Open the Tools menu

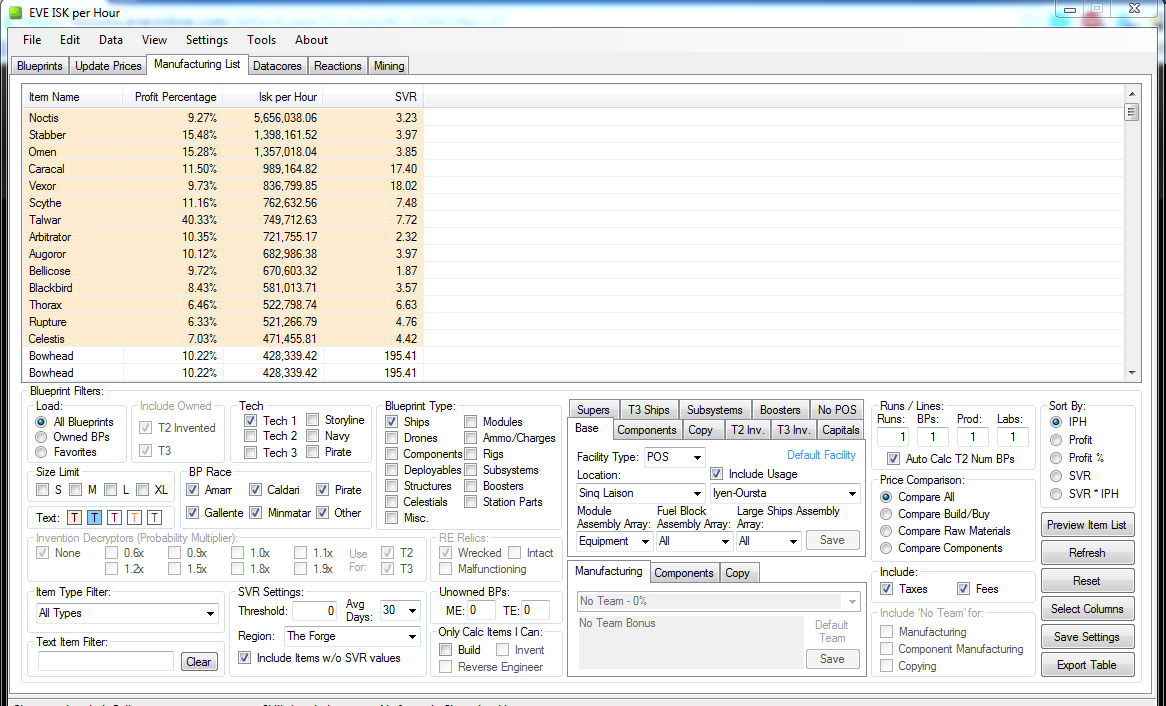(262, 40)
